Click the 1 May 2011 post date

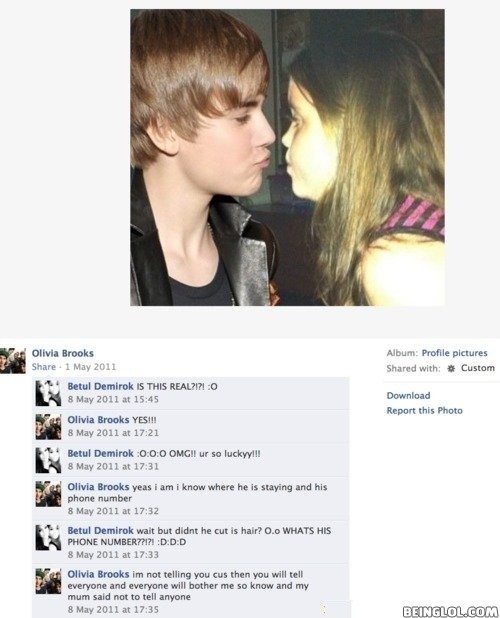click(x=90, y=367)
